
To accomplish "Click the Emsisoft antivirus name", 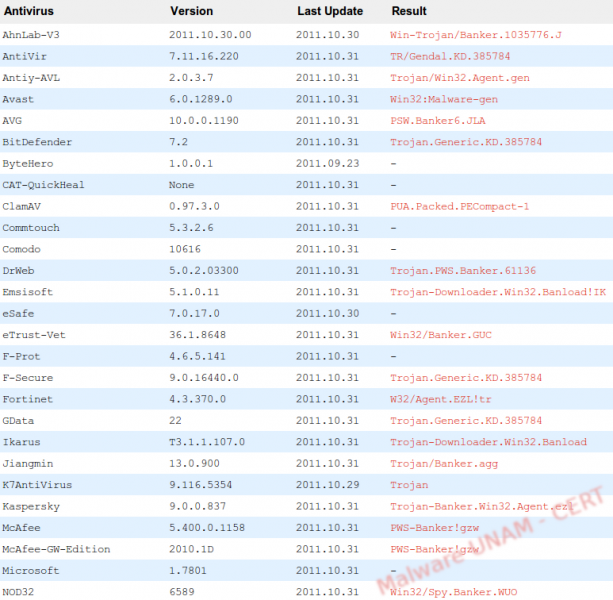I will (27, 292).
